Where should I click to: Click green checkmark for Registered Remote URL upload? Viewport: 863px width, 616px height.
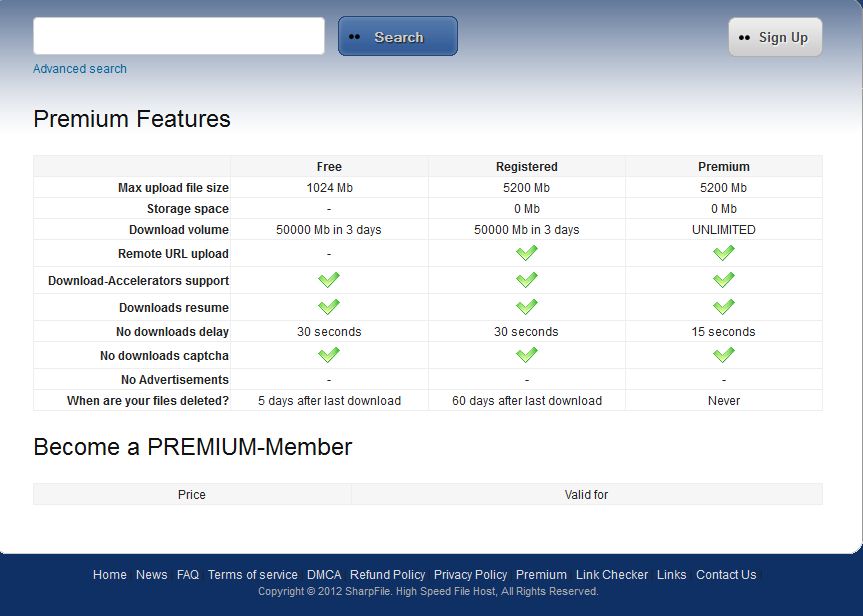(527, 253)
